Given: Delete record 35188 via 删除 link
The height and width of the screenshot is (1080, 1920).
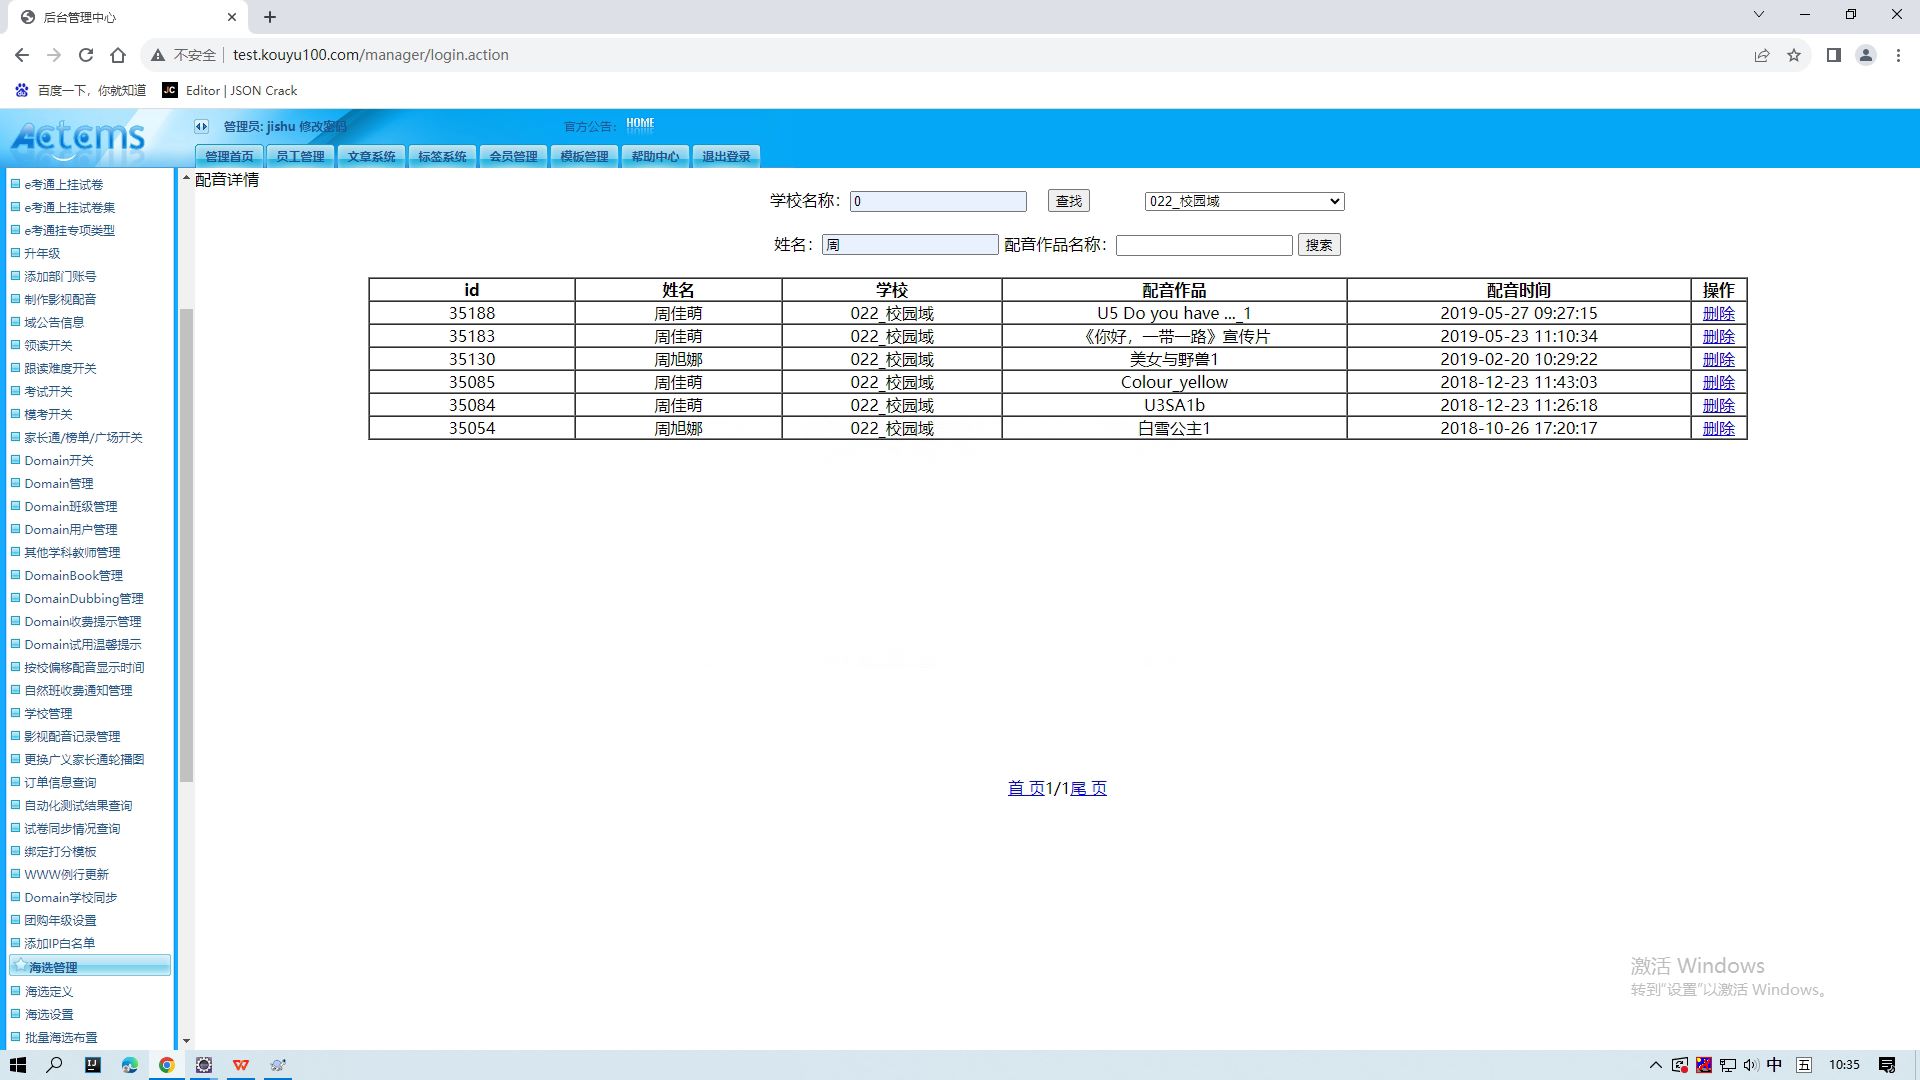Looking at the screenshot, I should click(1718, 314).
